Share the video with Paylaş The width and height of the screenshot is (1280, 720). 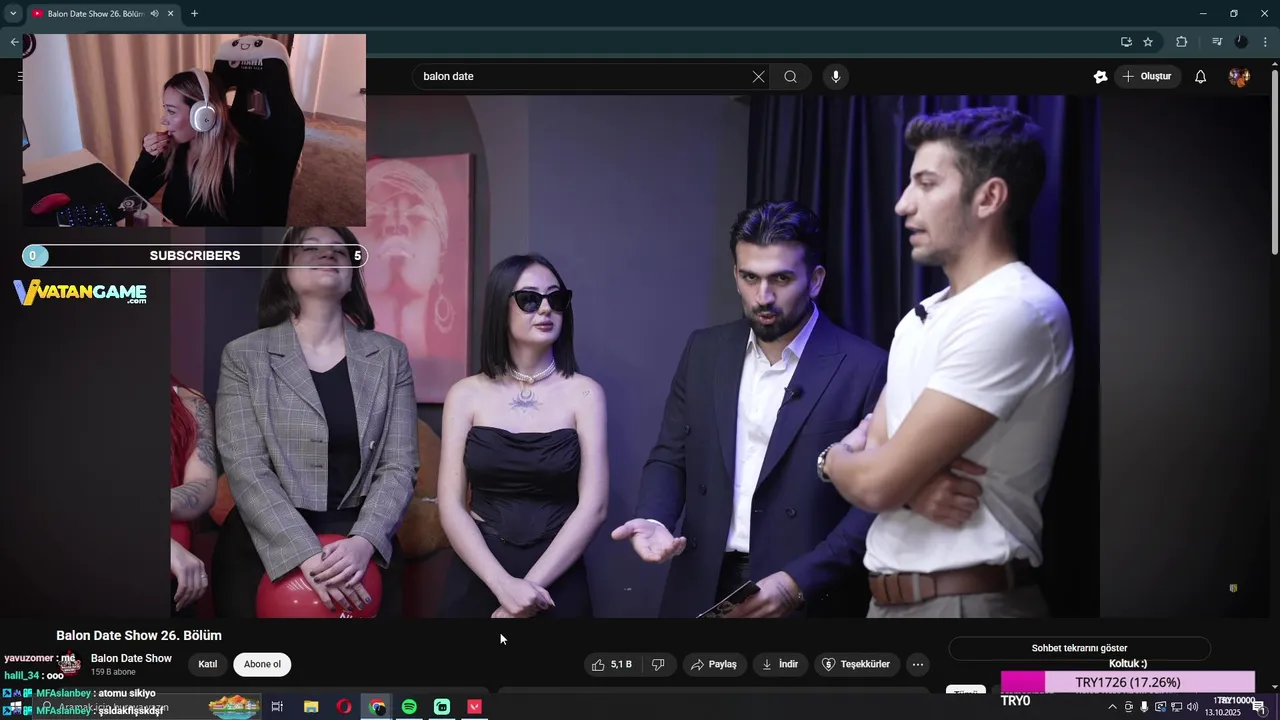(x=715, y=664)
